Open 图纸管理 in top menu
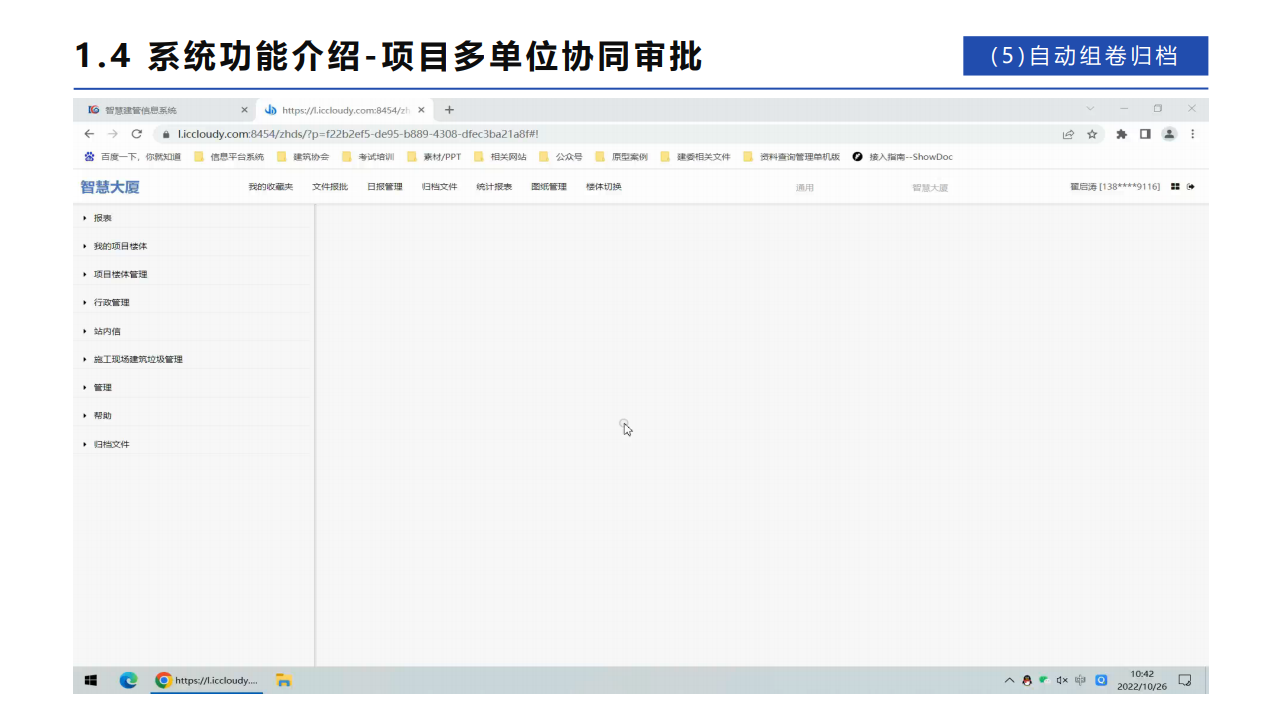 pos(549,187)
